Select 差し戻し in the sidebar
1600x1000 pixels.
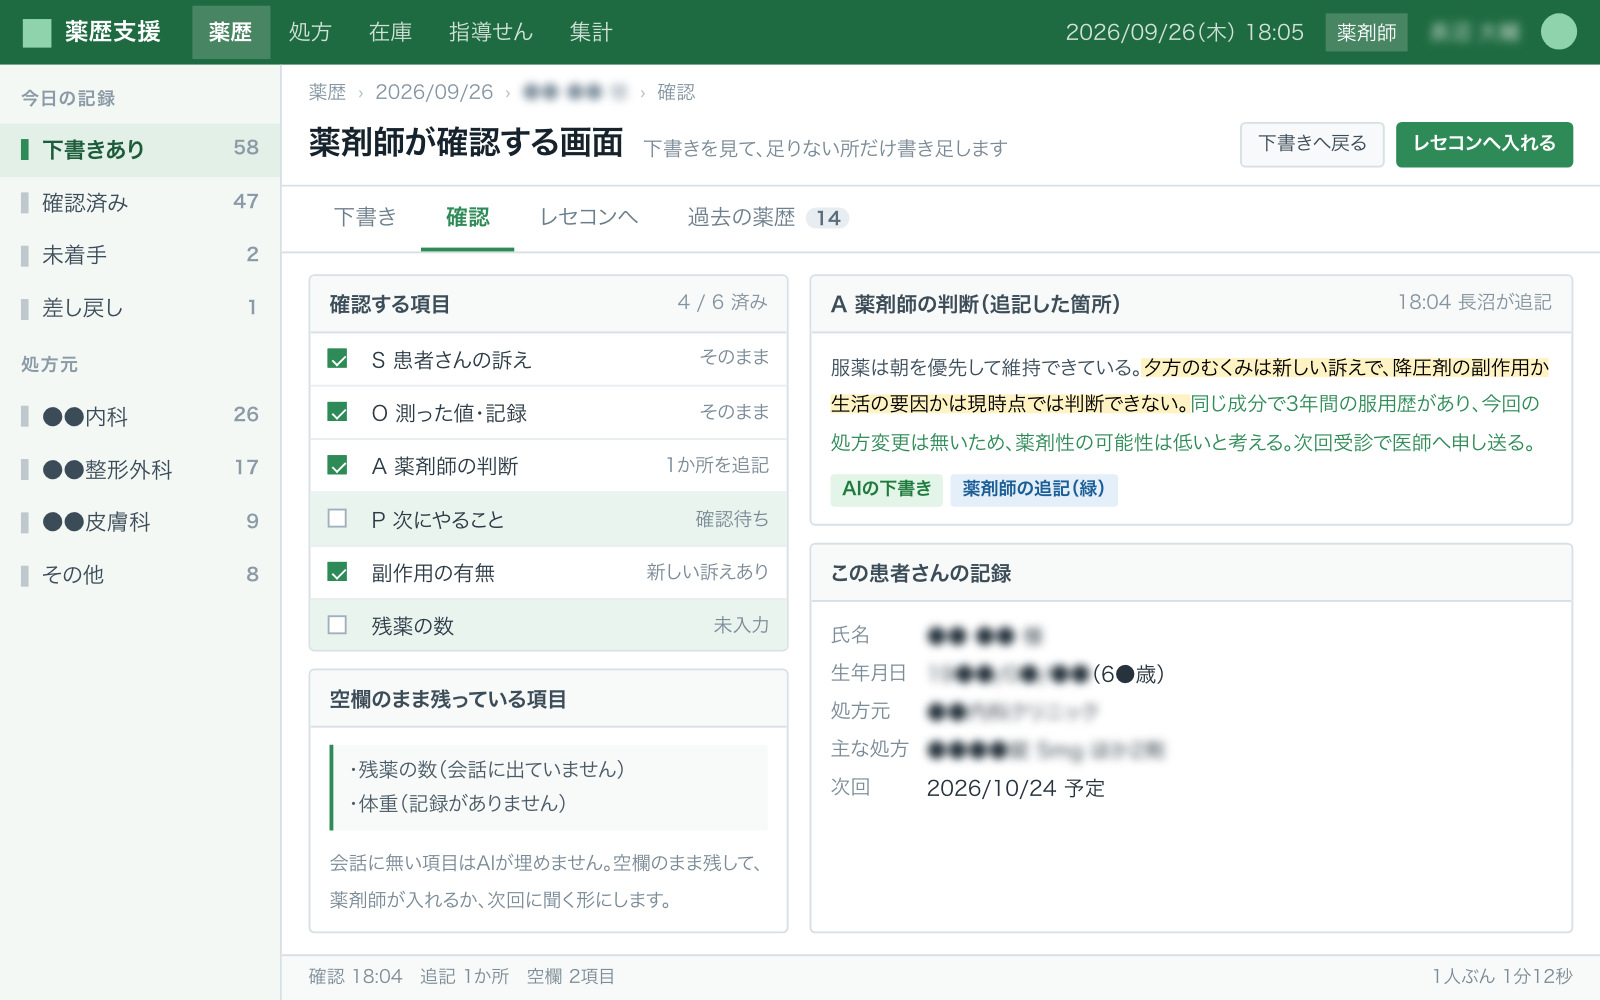(140, 308)
